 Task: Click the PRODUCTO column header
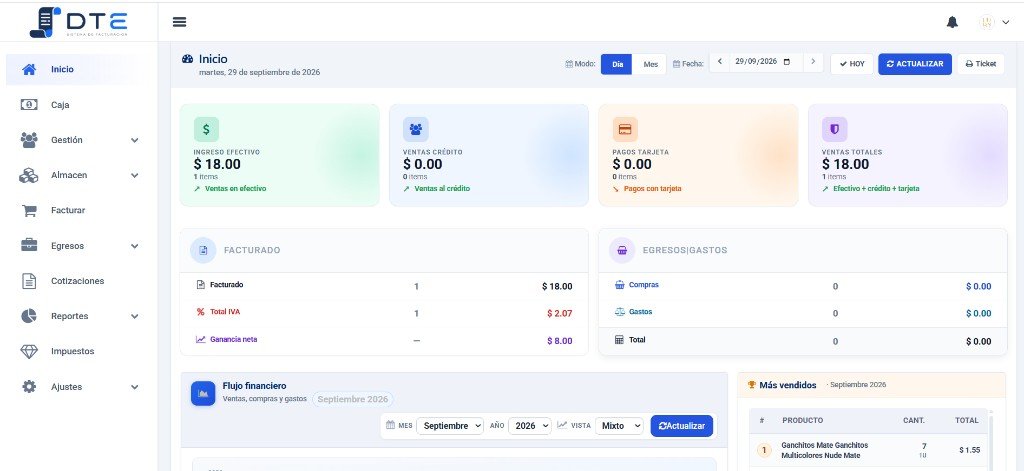(803, 420)
